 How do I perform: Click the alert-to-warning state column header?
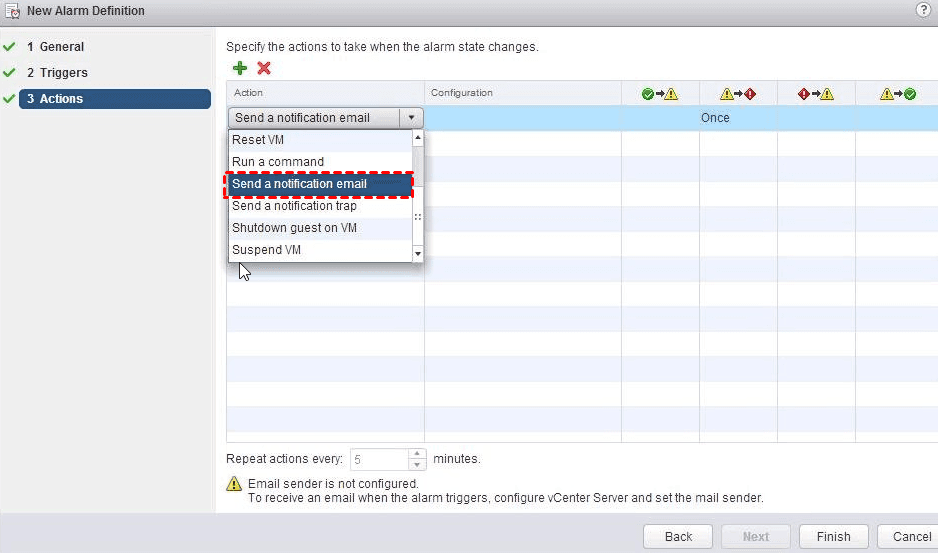pyautogui.click(x=816, y=93)
